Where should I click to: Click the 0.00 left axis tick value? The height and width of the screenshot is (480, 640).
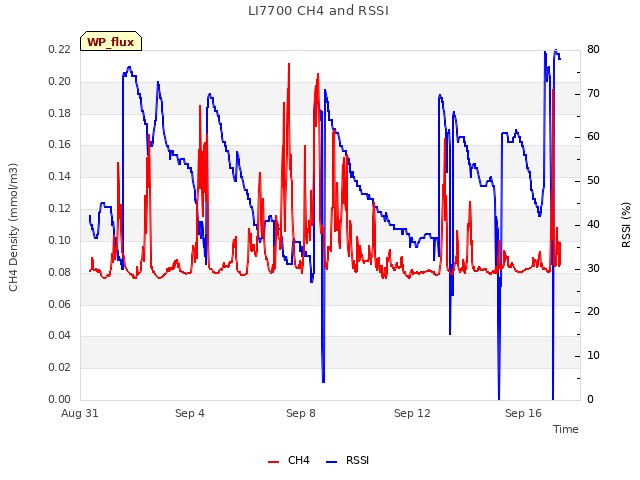(60, 399)
